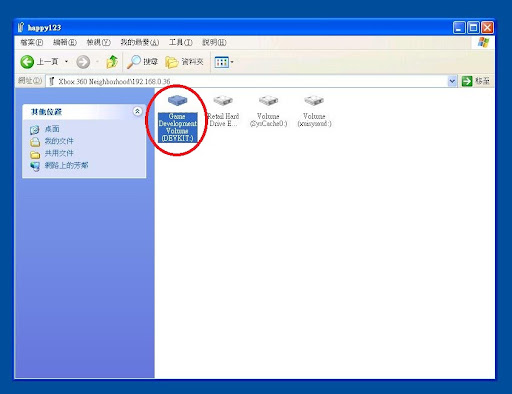
Task: Go up one folder level
Action: pos(112,62)
